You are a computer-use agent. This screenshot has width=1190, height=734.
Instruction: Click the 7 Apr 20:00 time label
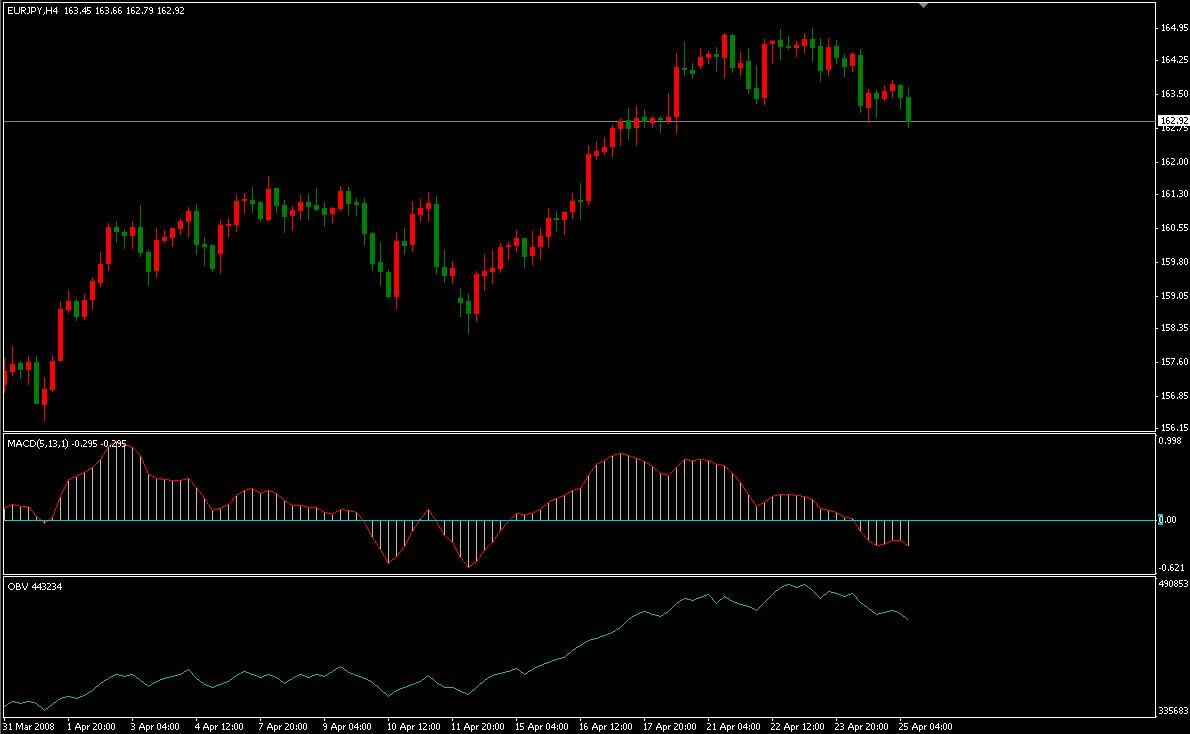click(x=282, y=726)
